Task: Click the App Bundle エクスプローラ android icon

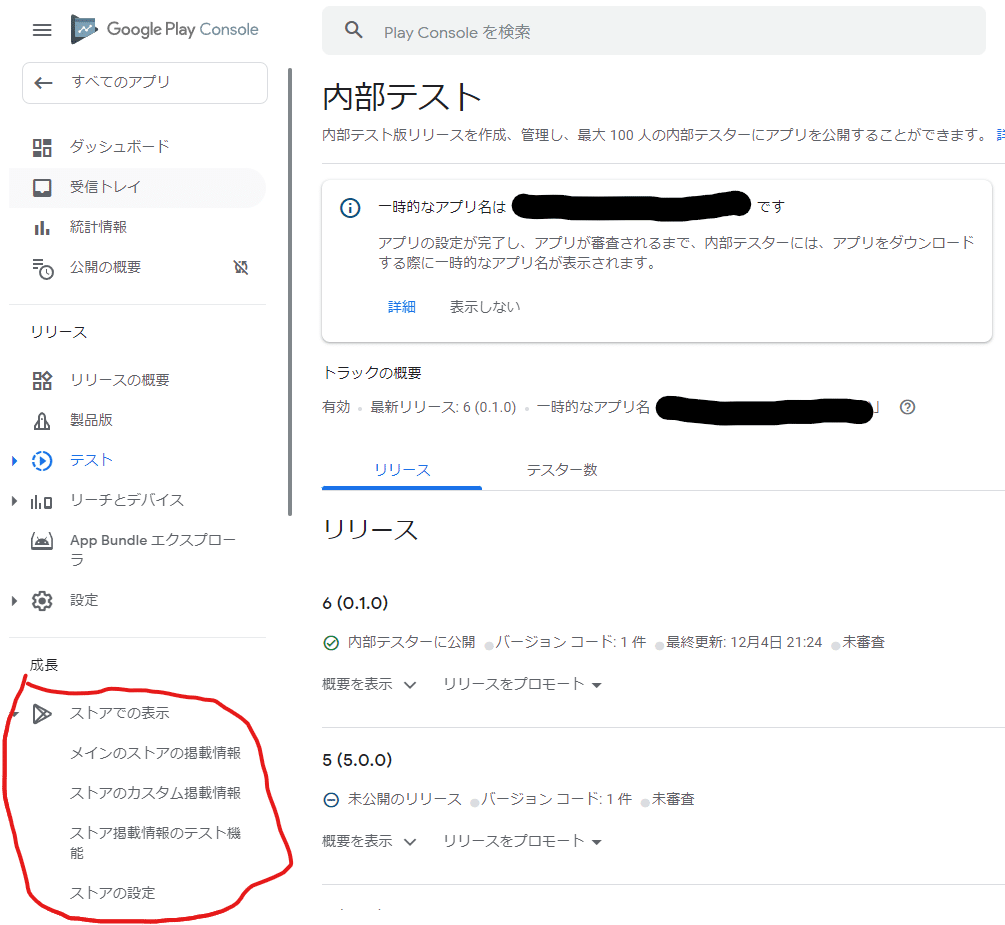Action: 42,541
